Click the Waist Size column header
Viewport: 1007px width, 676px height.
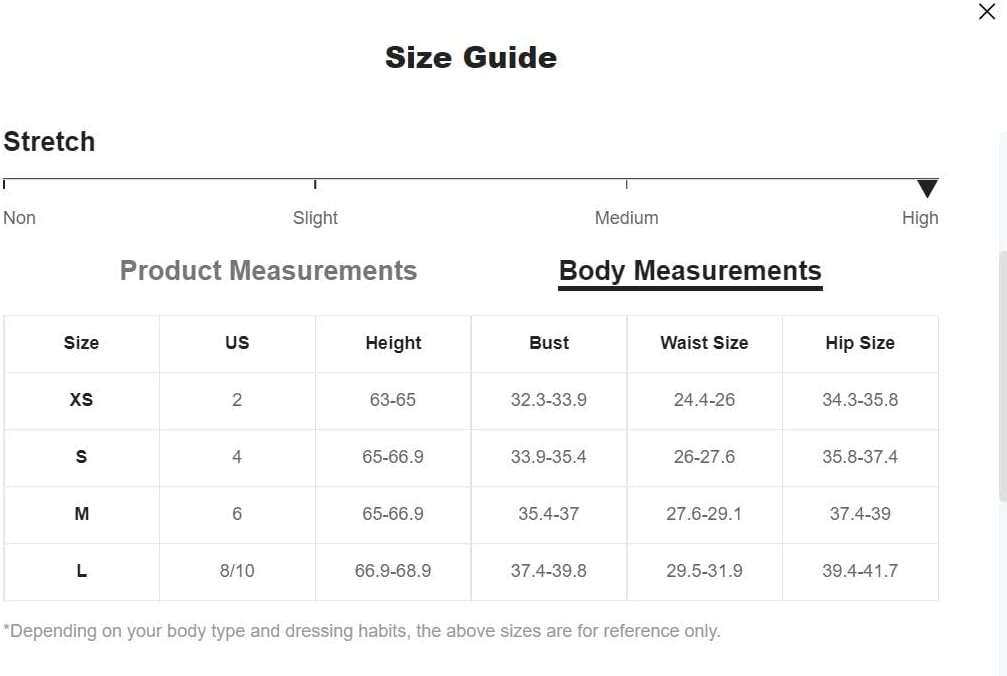click(705, 343)
